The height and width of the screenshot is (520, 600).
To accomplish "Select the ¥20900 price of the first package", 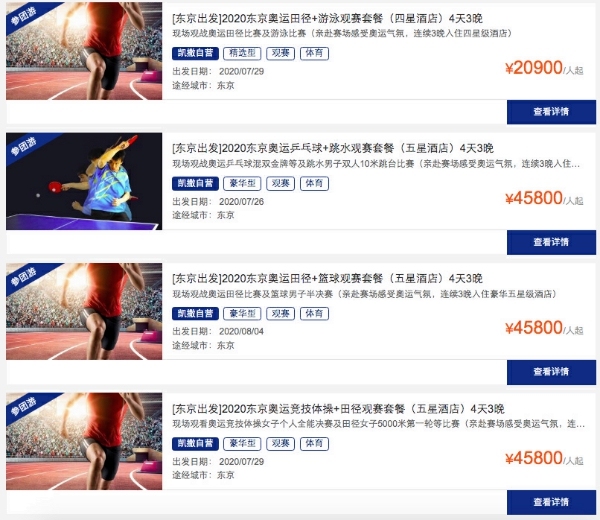I will pyautogui.click(x=533, y=68).
